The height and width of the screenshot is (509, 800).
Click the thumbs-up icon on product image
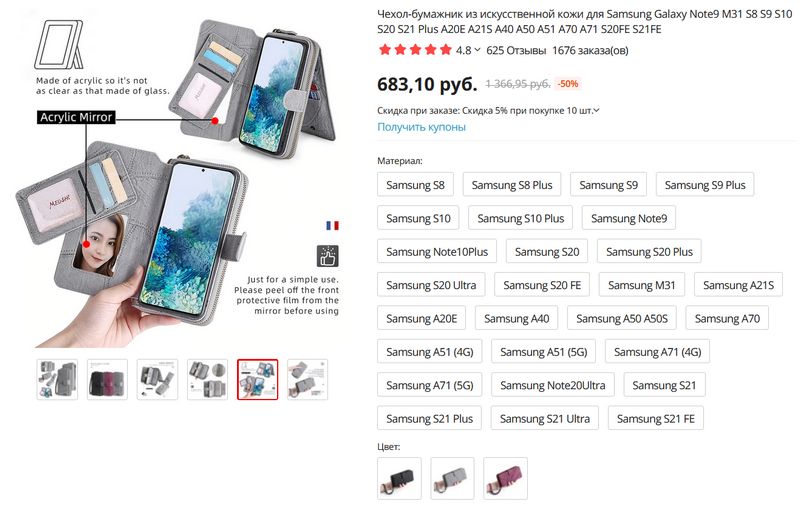pos(327,255)
